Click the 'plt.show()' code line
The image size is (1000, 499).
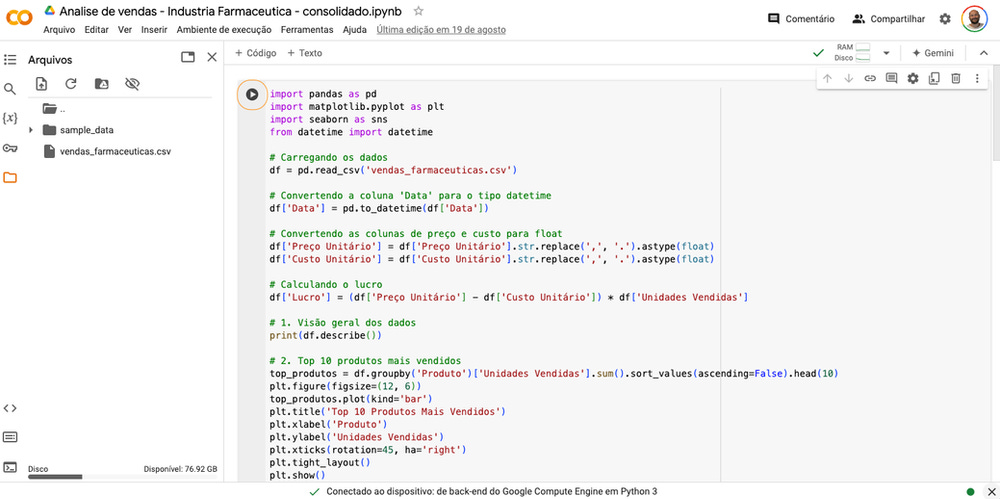point(298,475)
